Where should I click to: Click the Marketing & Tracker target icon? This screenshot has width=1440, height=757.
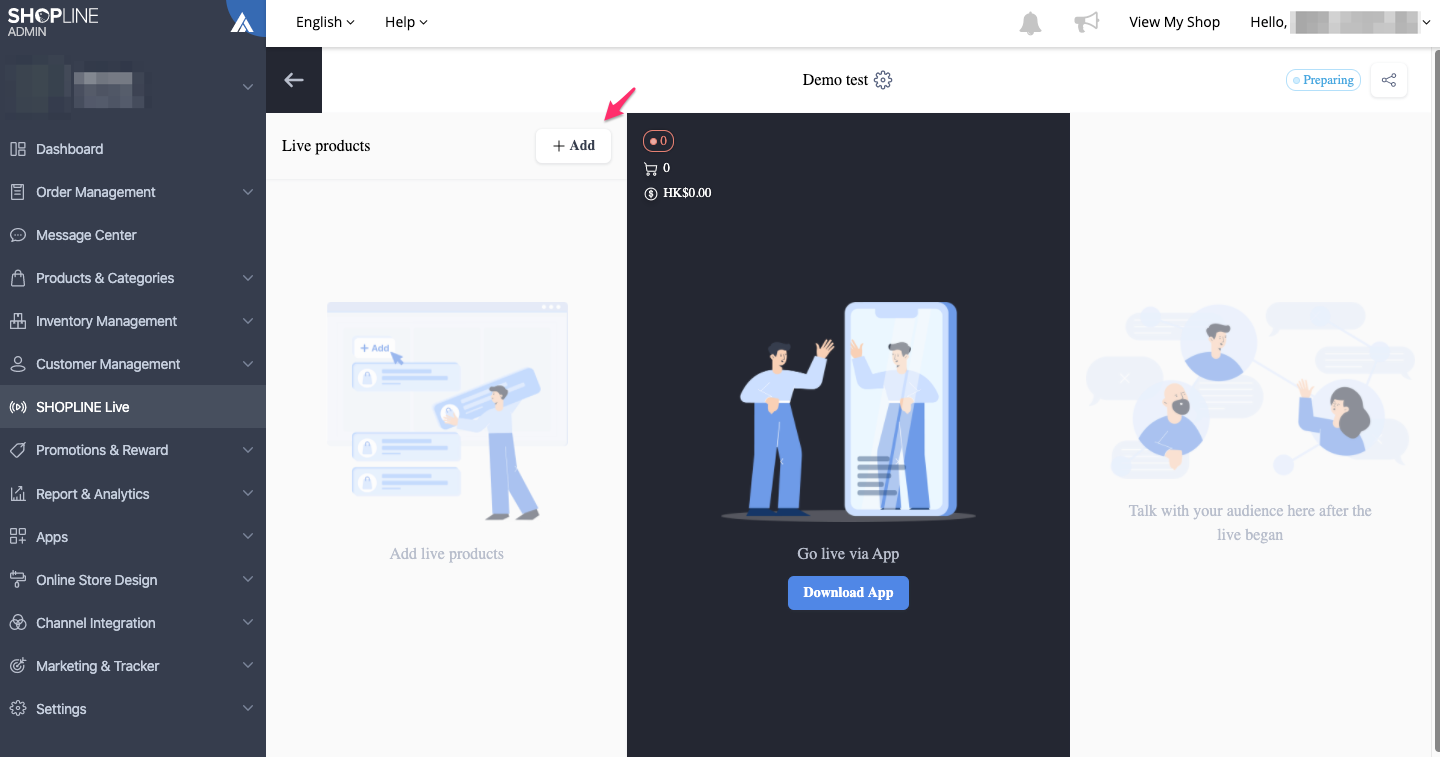click(x=18, y=666)
